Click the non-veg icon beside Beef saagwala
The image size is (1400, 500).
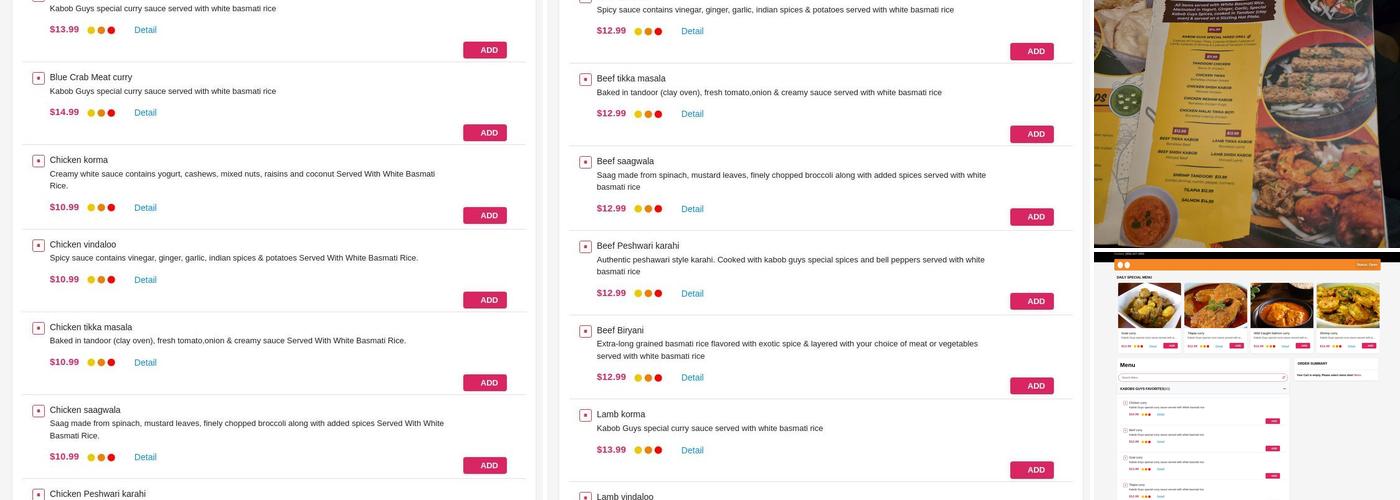(x=585, y=162)
